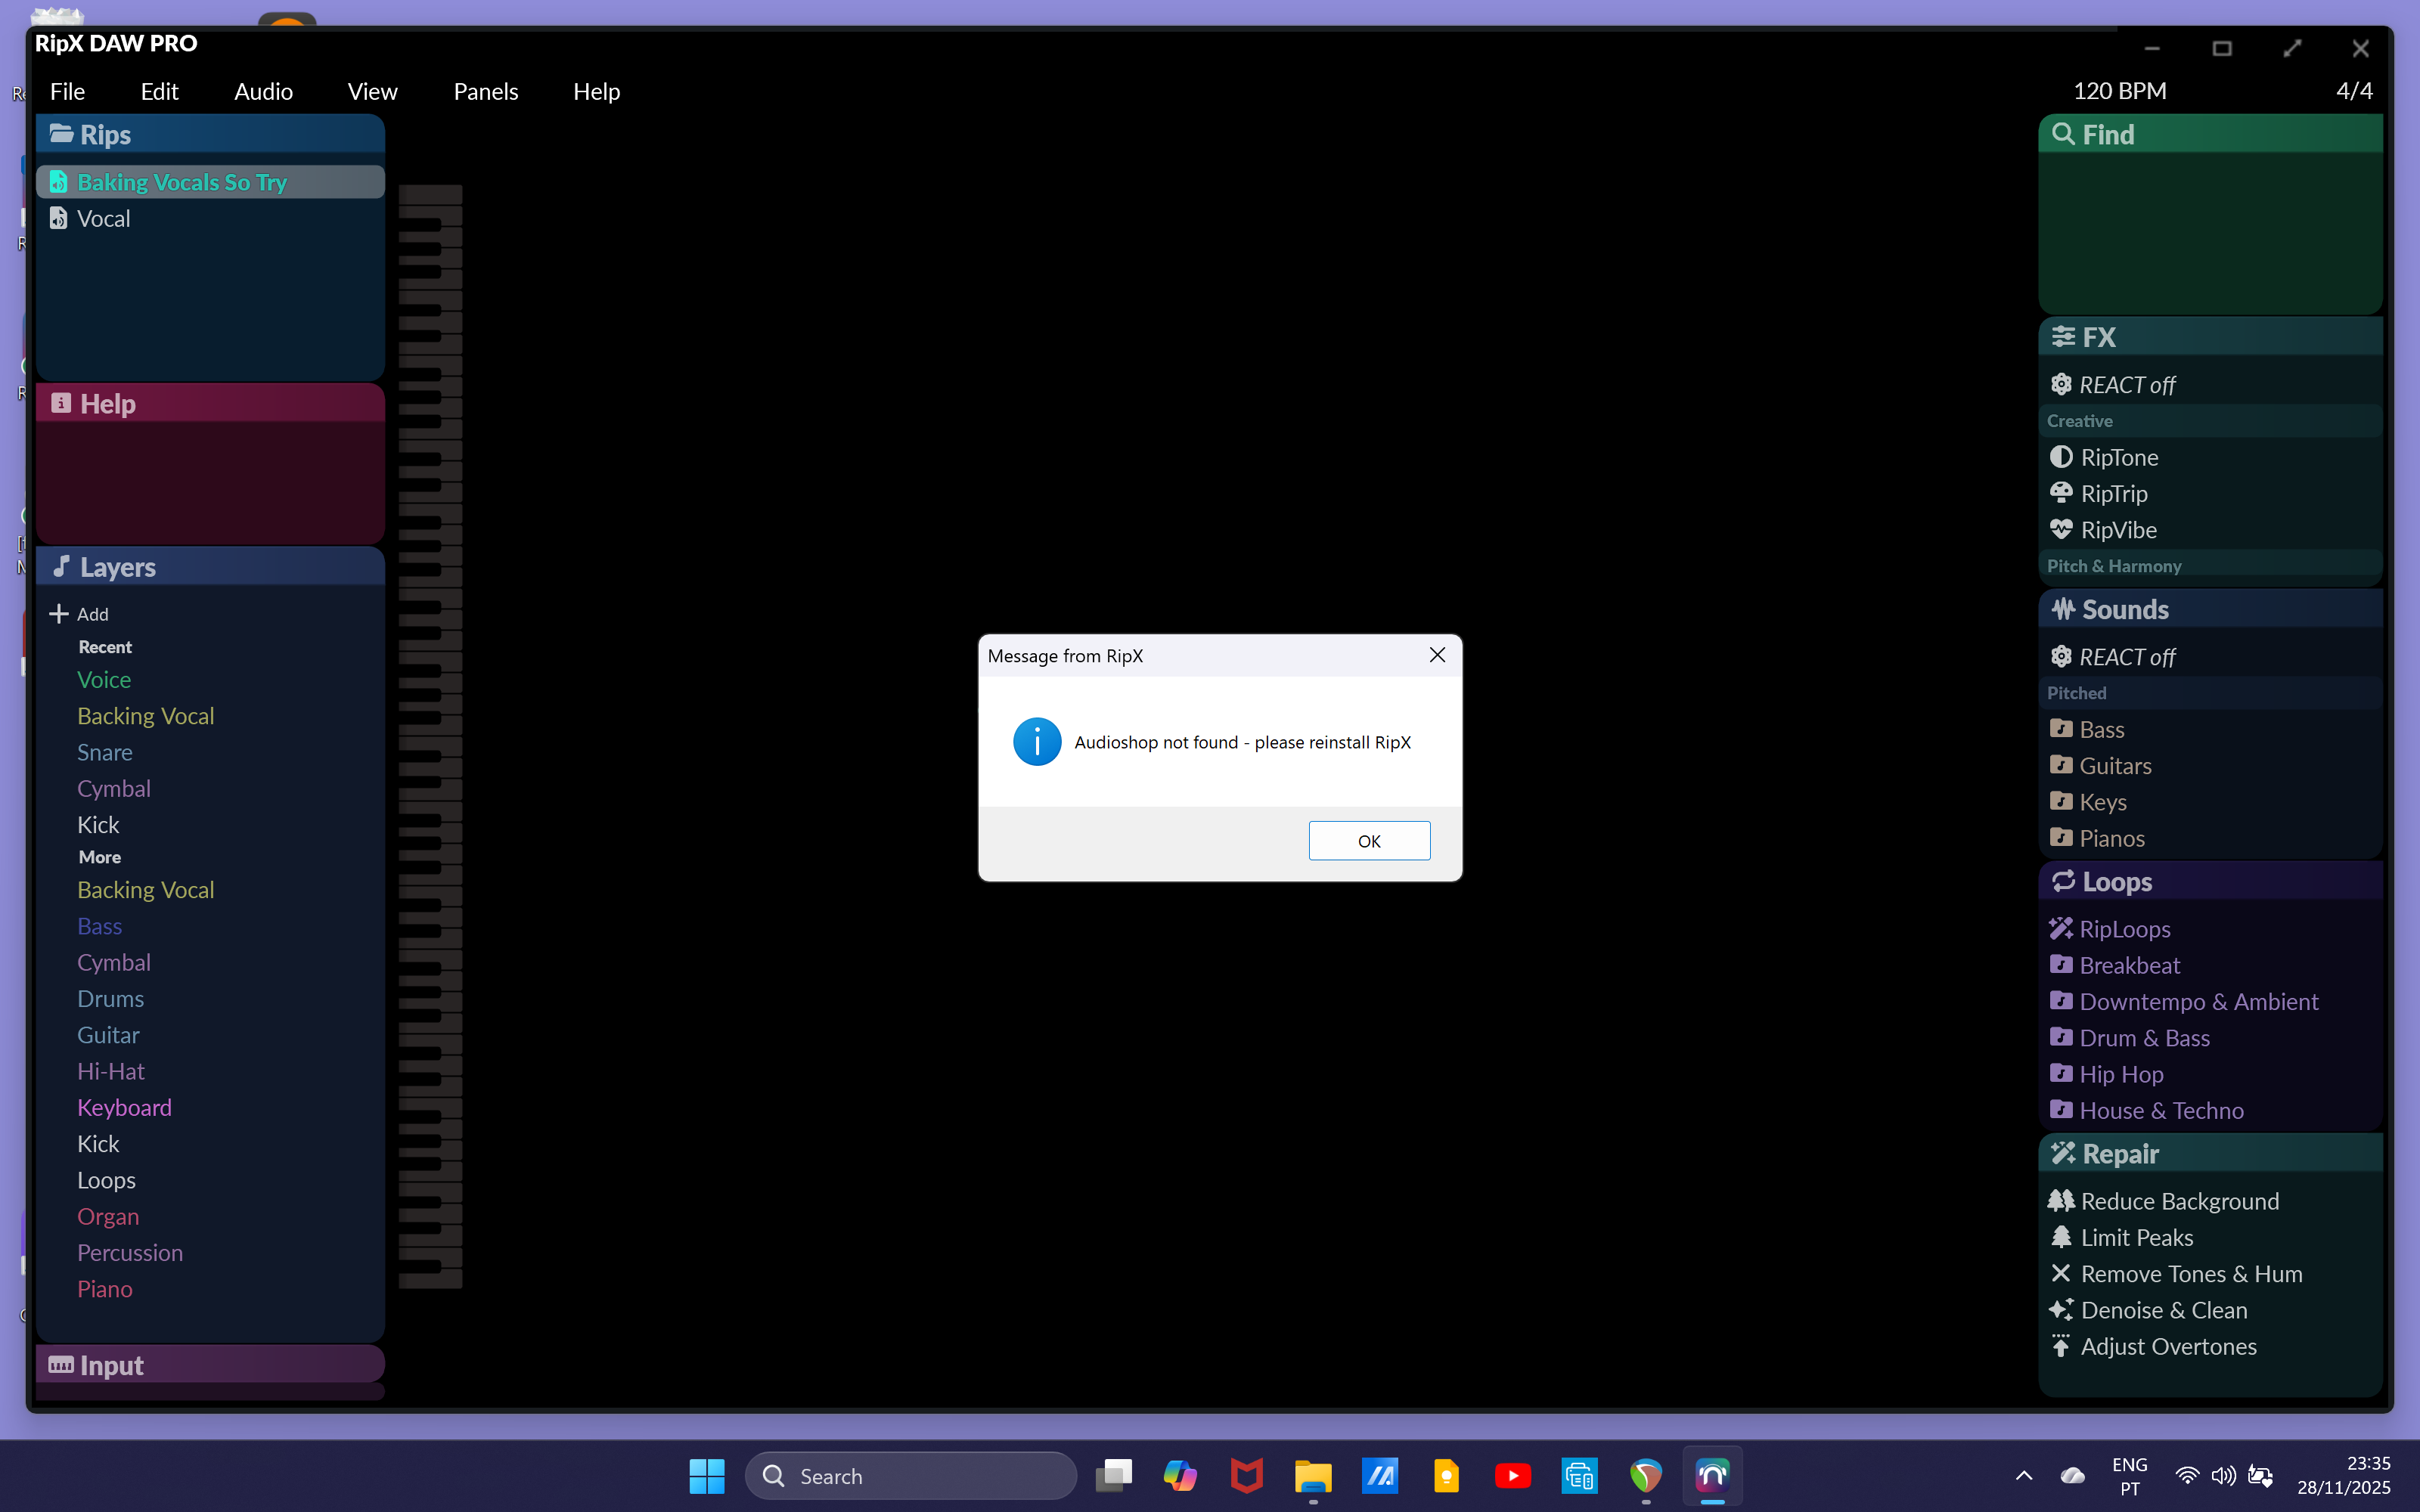Click the Remove Tones & Hum icon
Viewport: 2420px width, 1512px height.
(x=2061, y=1273)
